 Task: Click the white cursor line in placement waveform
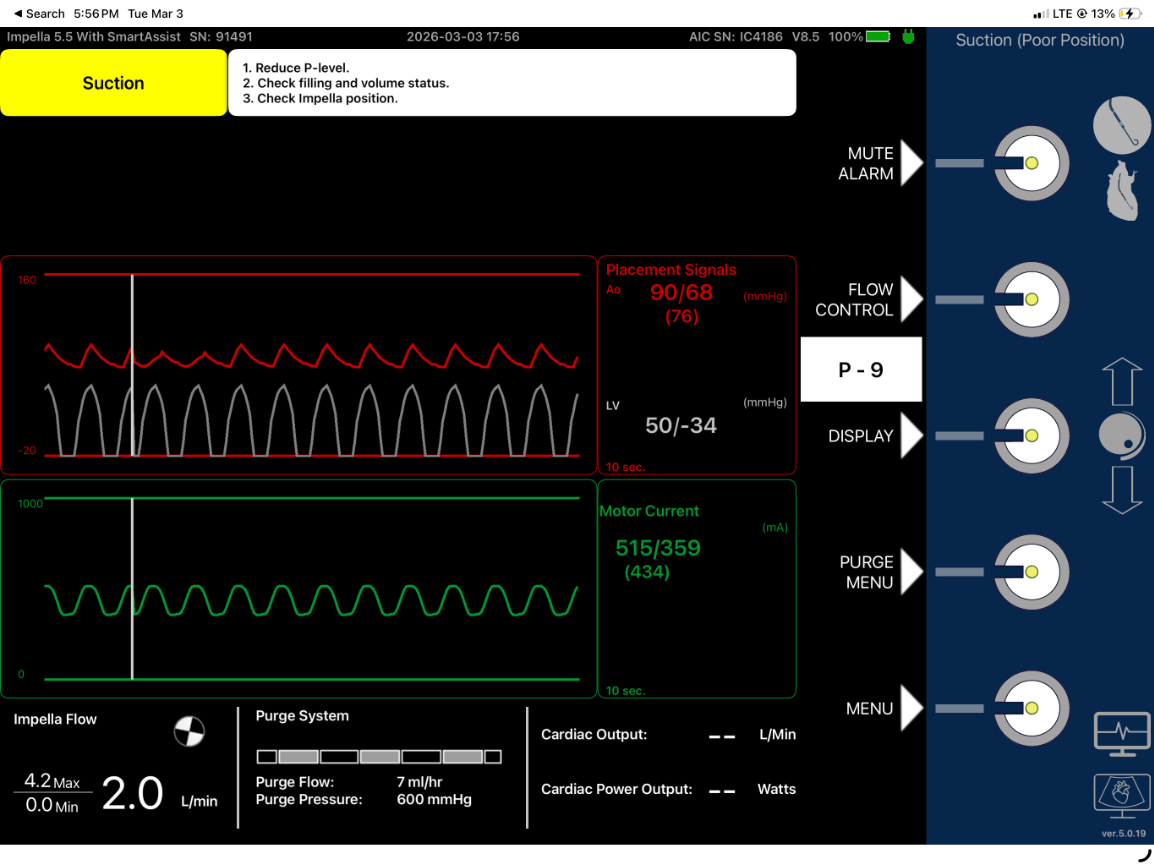coord(132,365)
